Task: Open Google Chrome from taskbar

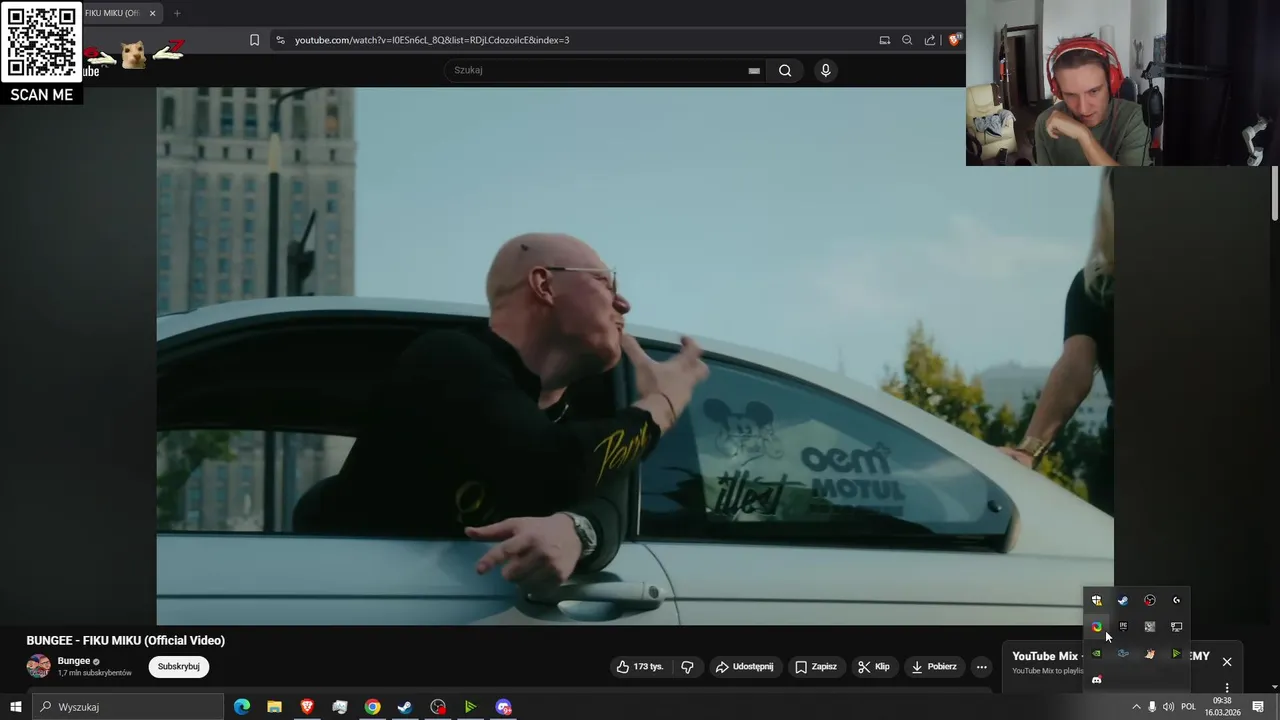Action: pos(372,707)
